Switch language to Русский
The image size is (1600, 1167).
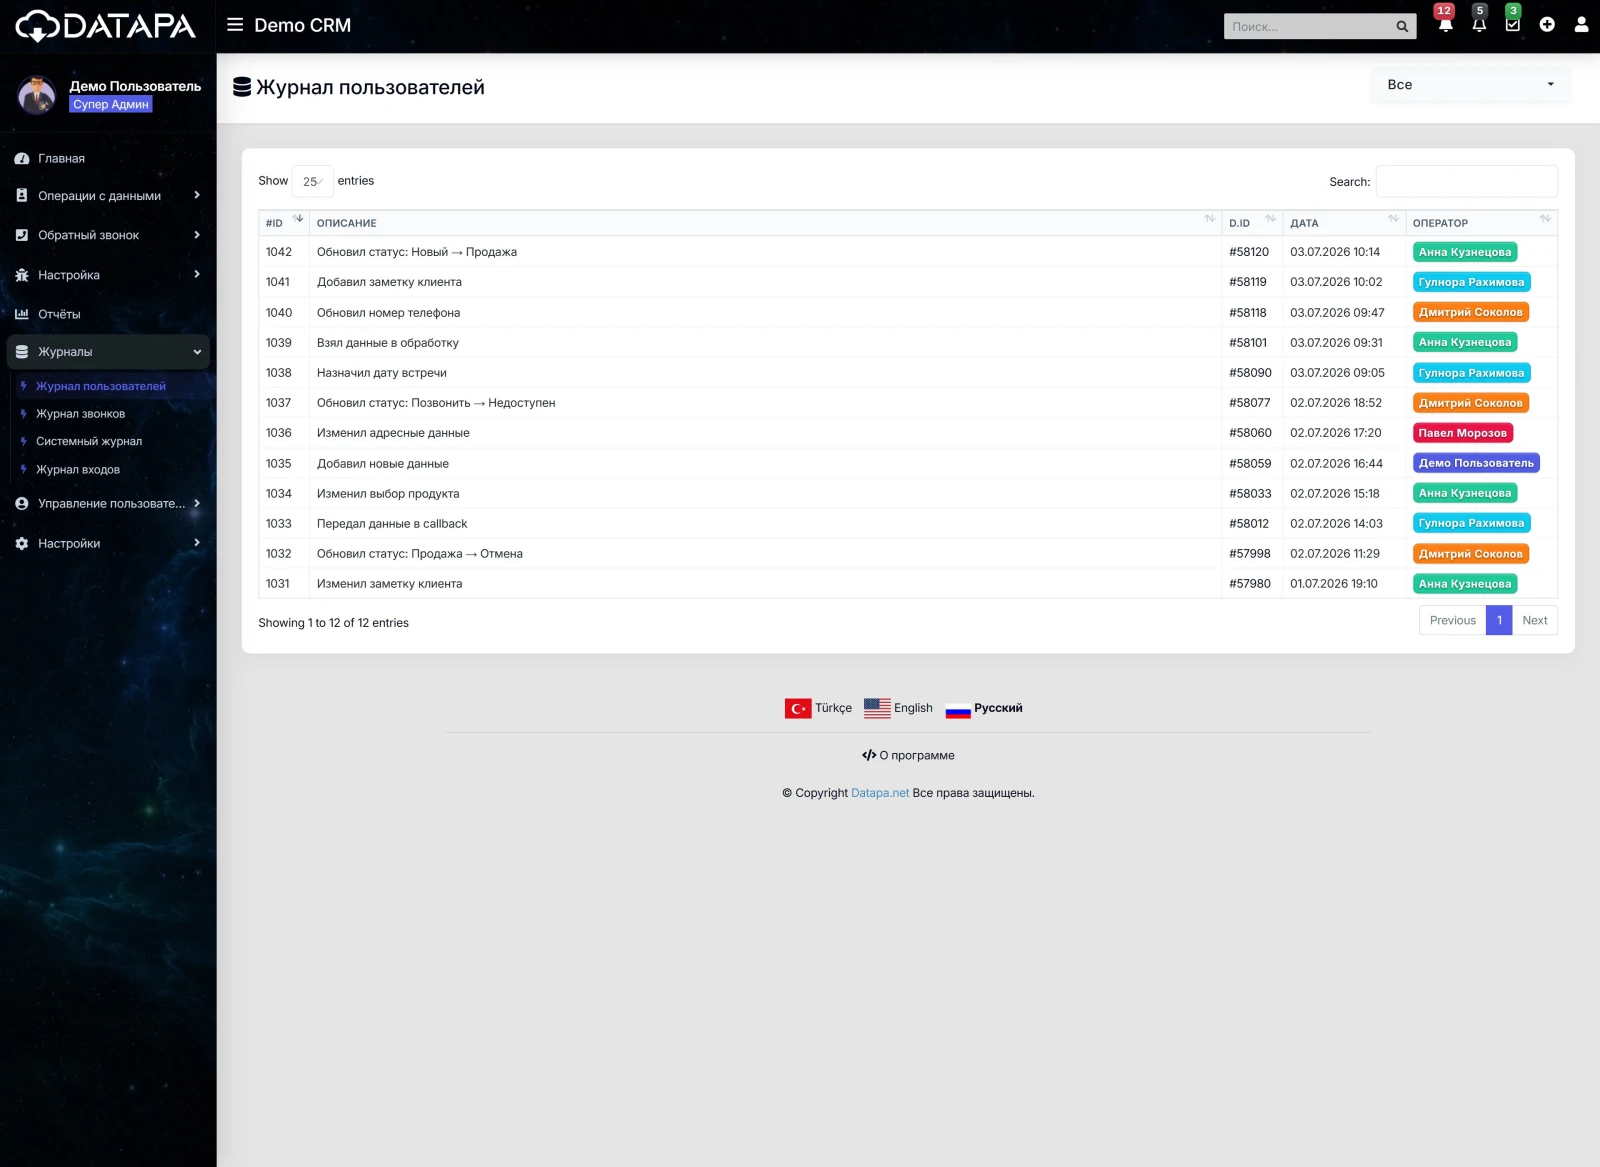tap(998, 709)
